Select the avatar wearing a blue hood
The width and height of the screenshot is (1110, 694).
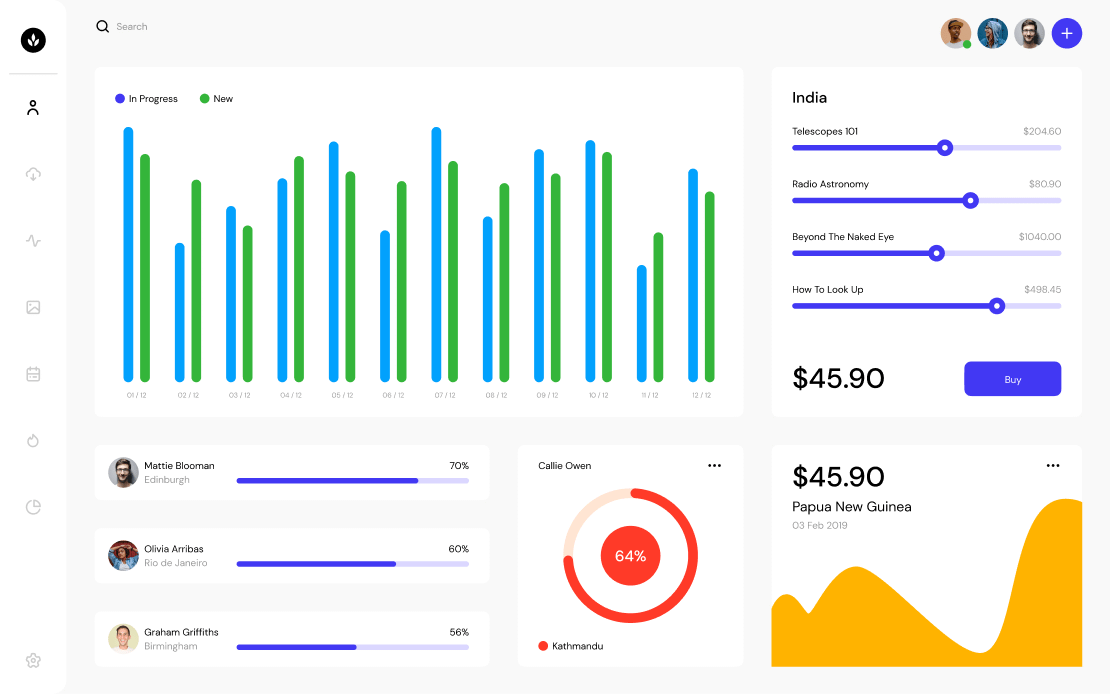[x=992, y=33]
